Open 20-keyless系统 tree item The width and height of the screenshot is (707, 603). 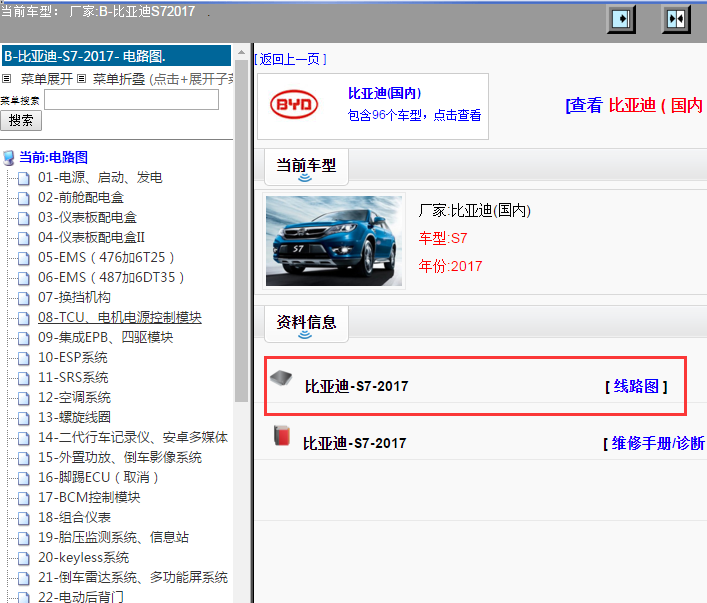coord(84,557)
